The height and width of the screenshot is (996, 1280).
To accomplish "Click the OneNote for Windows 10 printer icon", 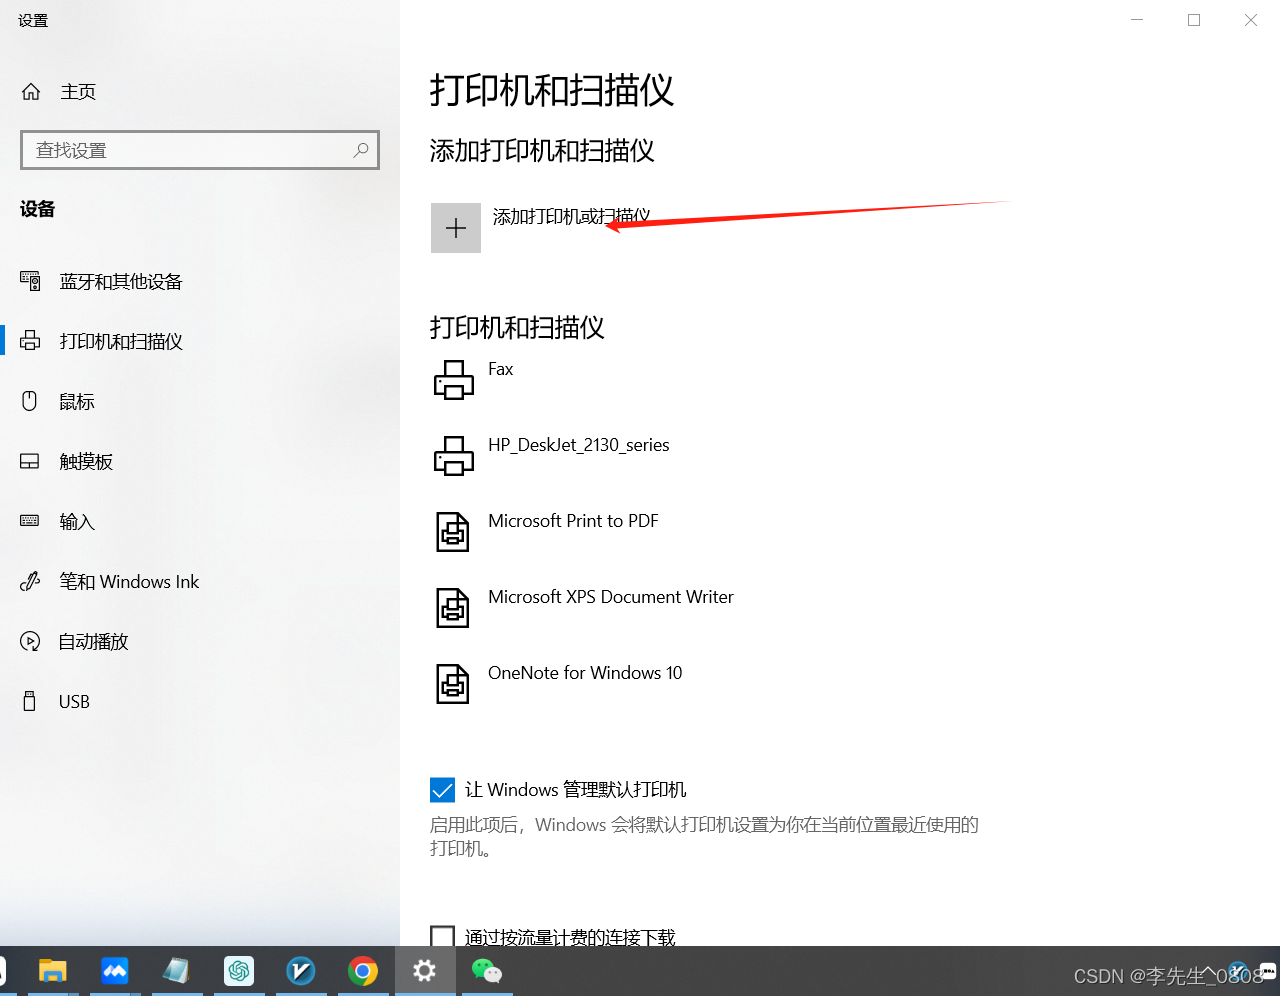I will tap(453, 684).
